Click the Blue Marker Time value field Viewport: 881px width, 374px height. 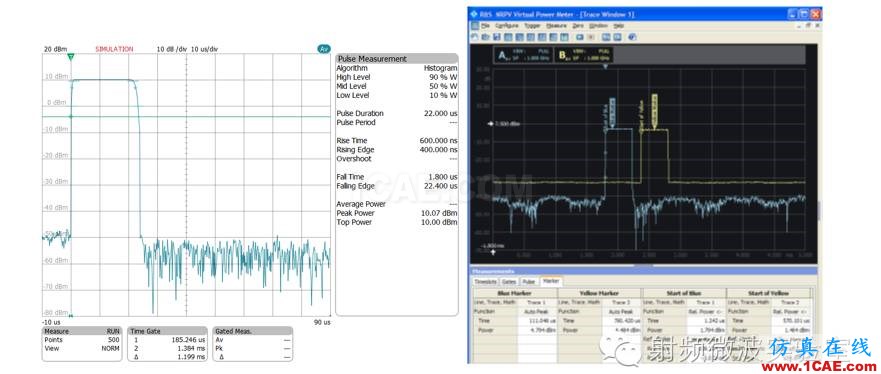click(537, 321)
